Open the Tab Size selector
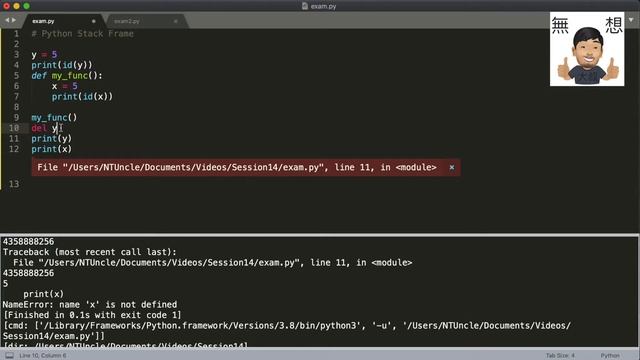 (560, 356)
